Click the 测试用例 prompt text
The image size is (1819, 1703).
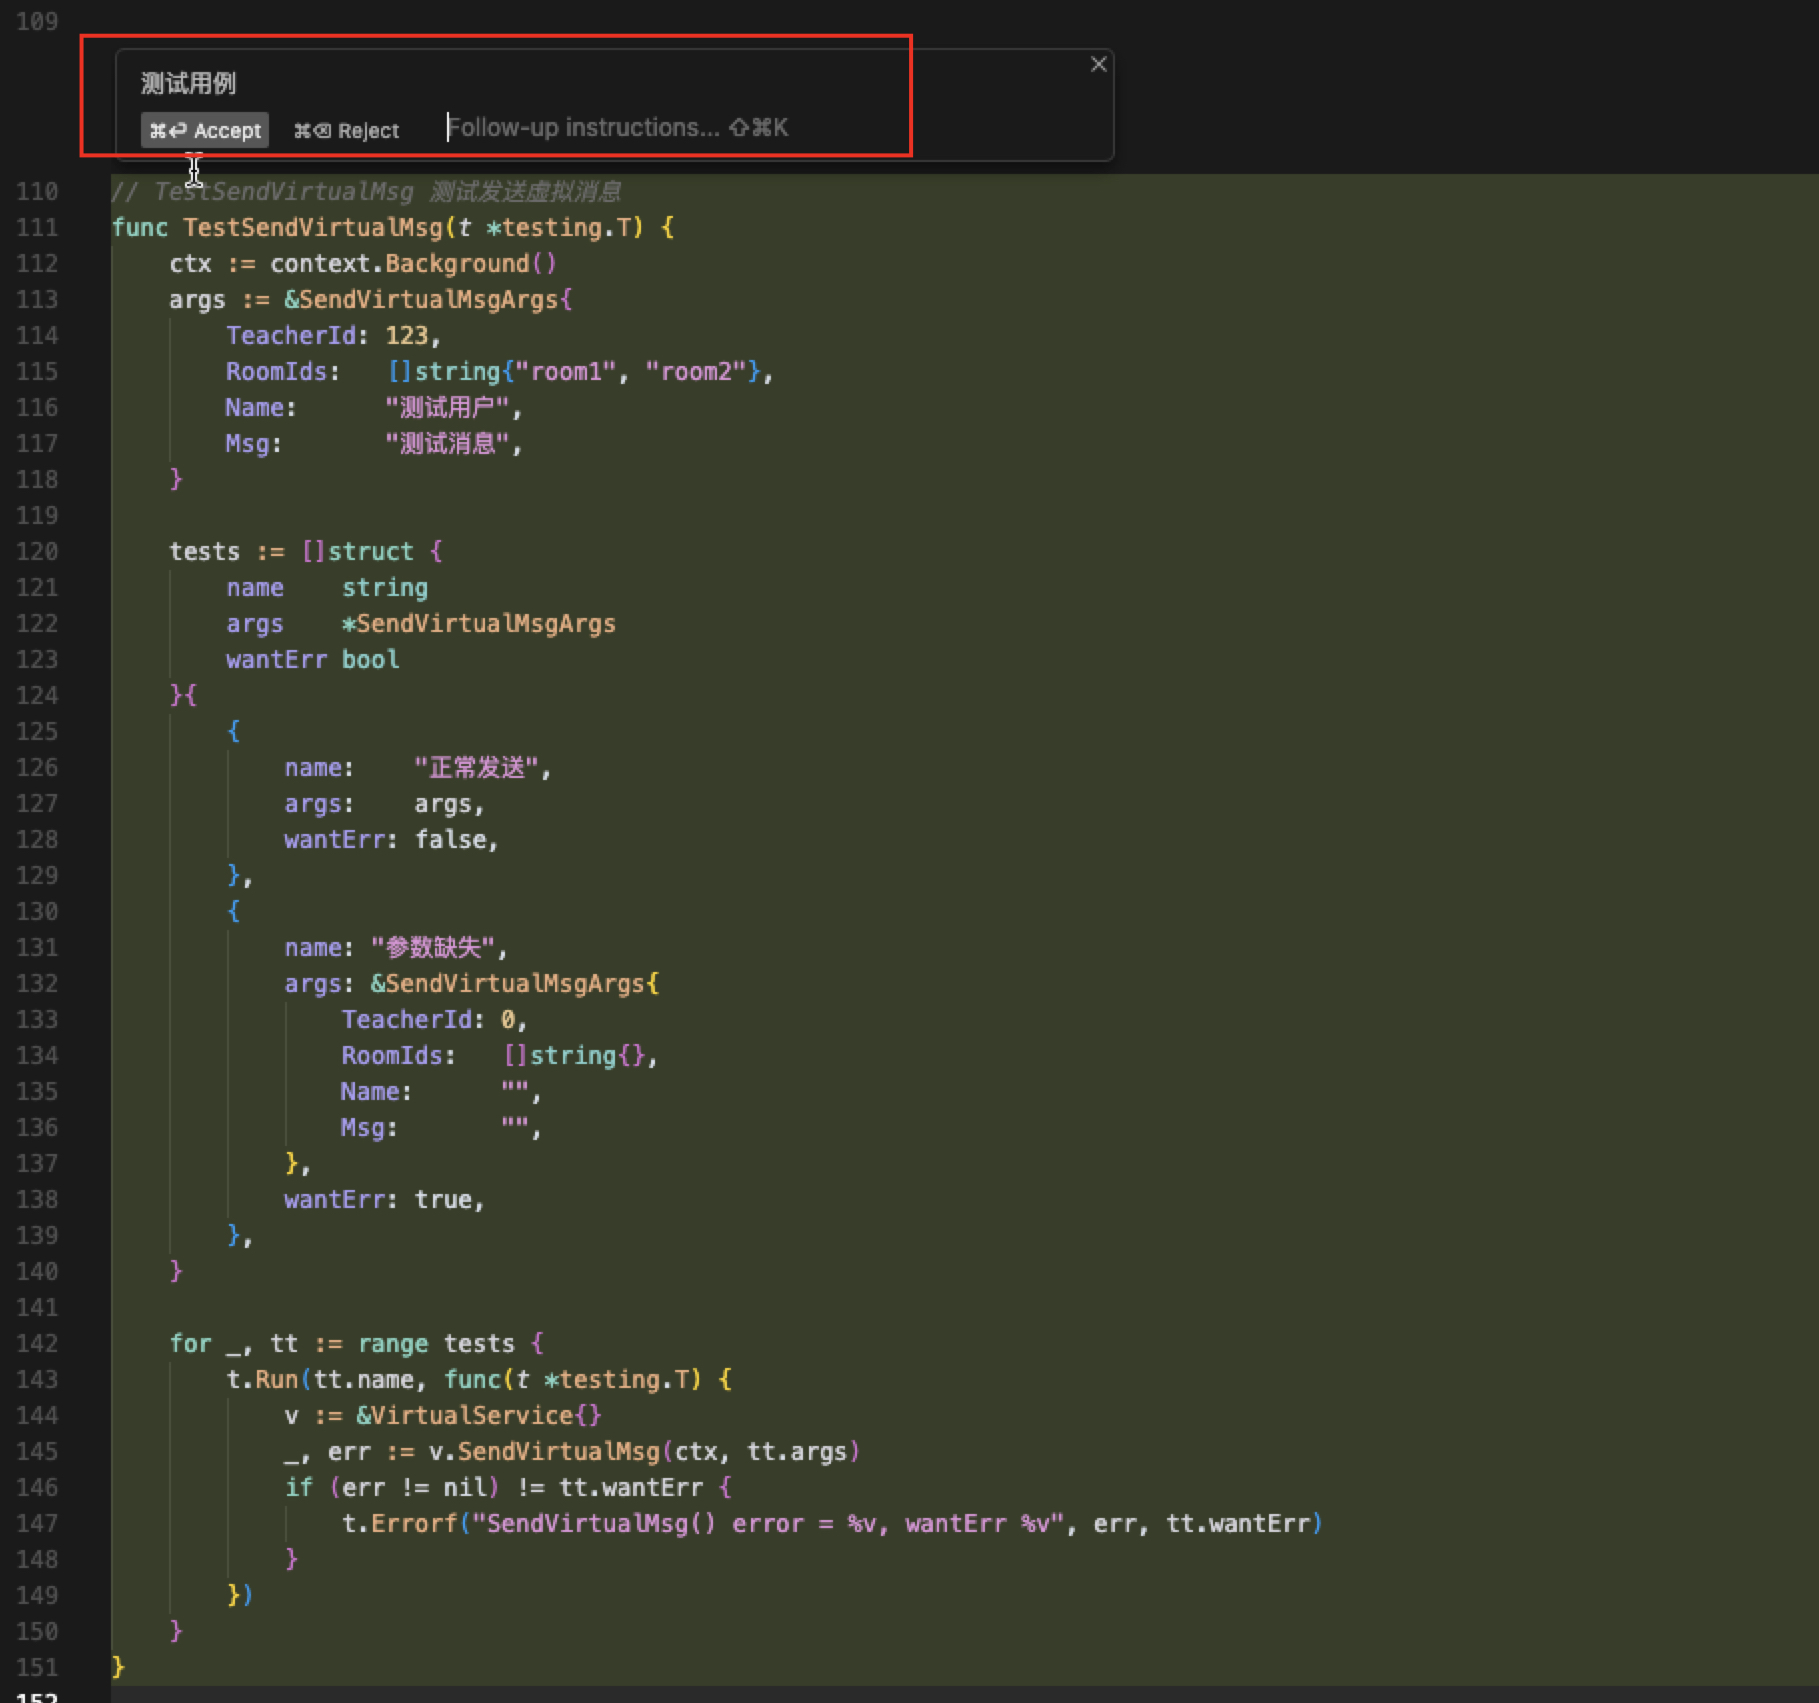tap(188, 83)
